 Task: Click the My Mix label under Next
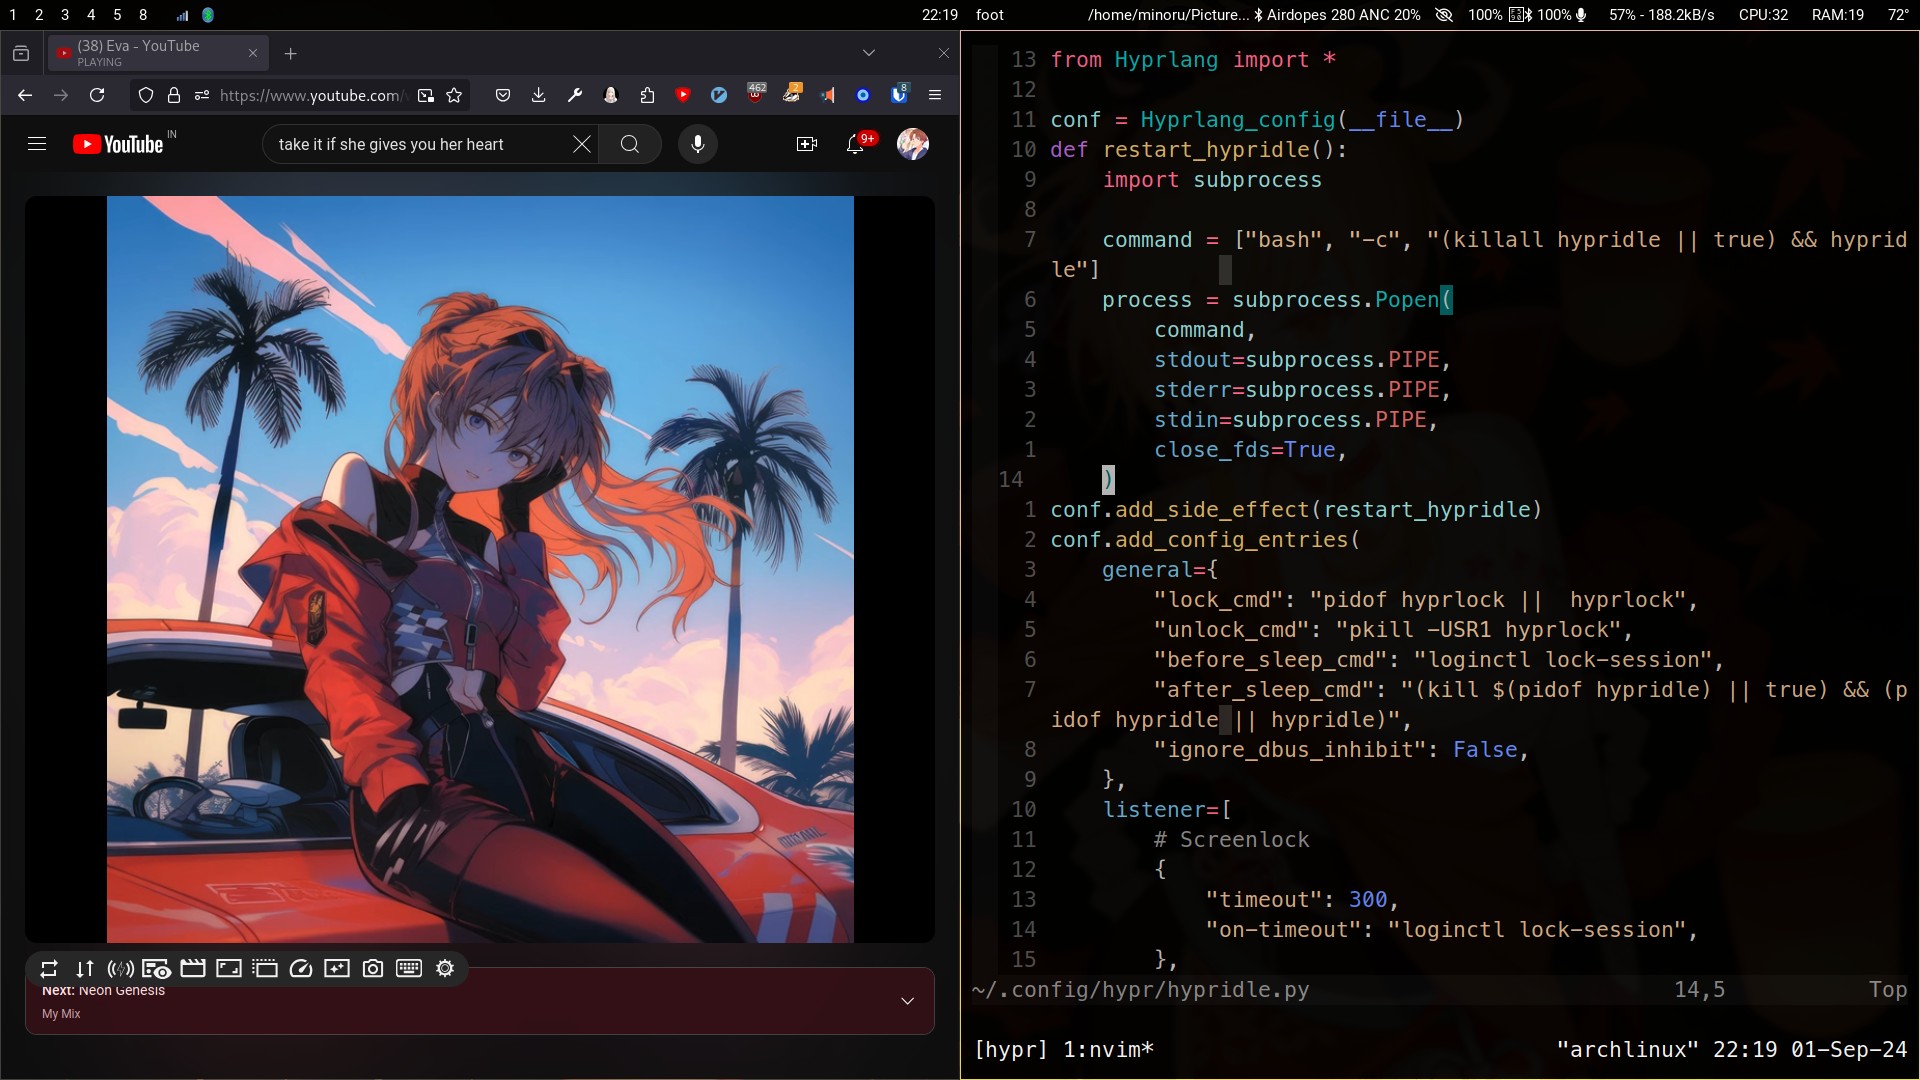tap(61, 1013)
